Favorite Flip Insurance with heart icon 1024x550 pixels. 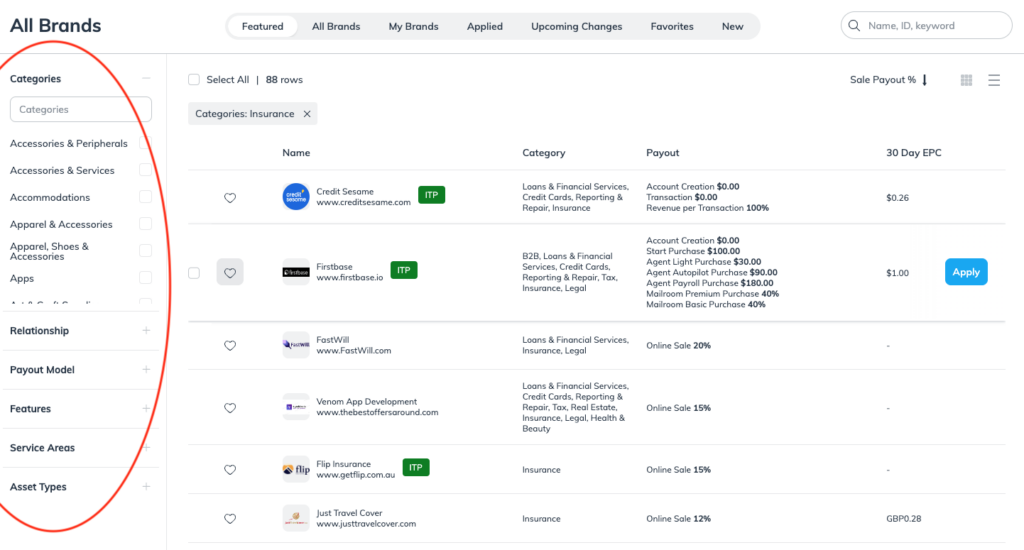click(230, 470)
